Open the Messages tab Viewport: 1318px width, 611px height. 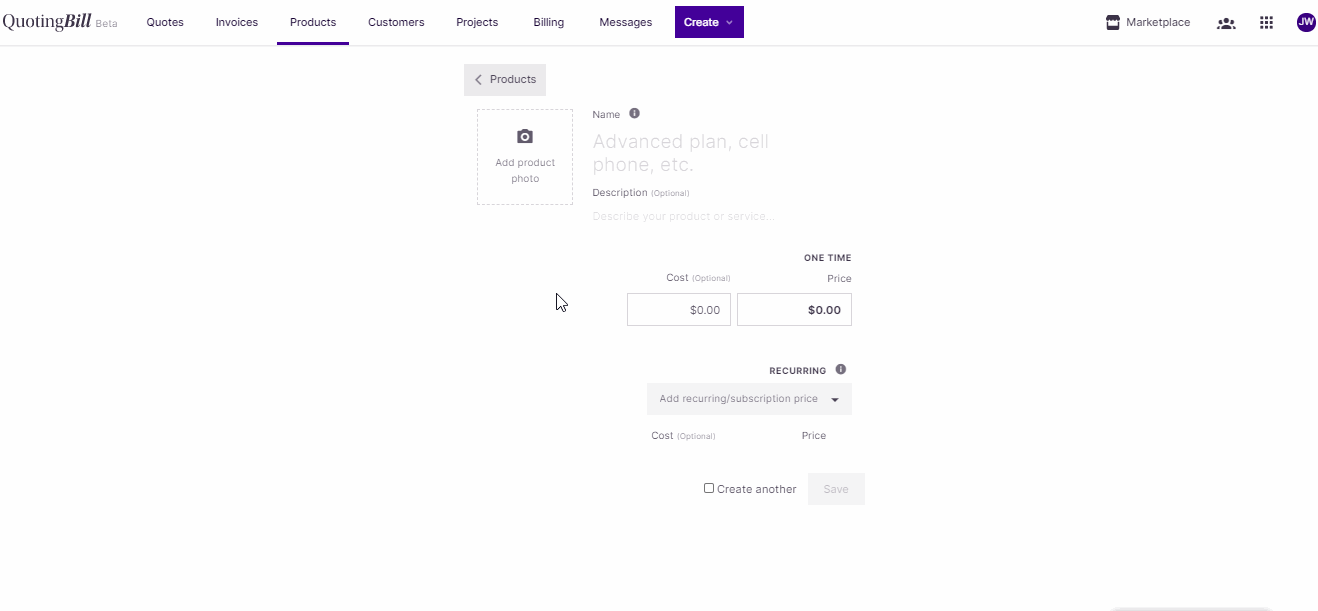pyautogui.click(x=626, y=22)
